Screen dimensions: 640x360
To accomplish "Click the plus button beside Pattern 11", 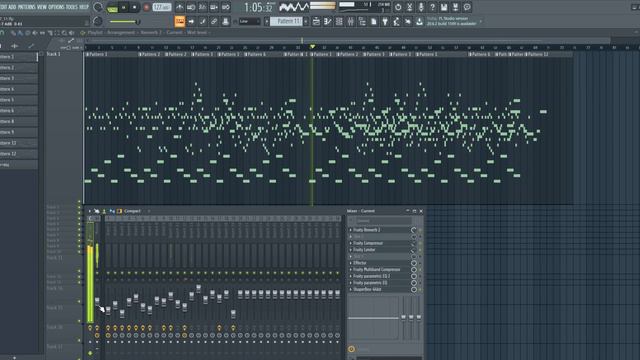I will click(x=307, y=22).
